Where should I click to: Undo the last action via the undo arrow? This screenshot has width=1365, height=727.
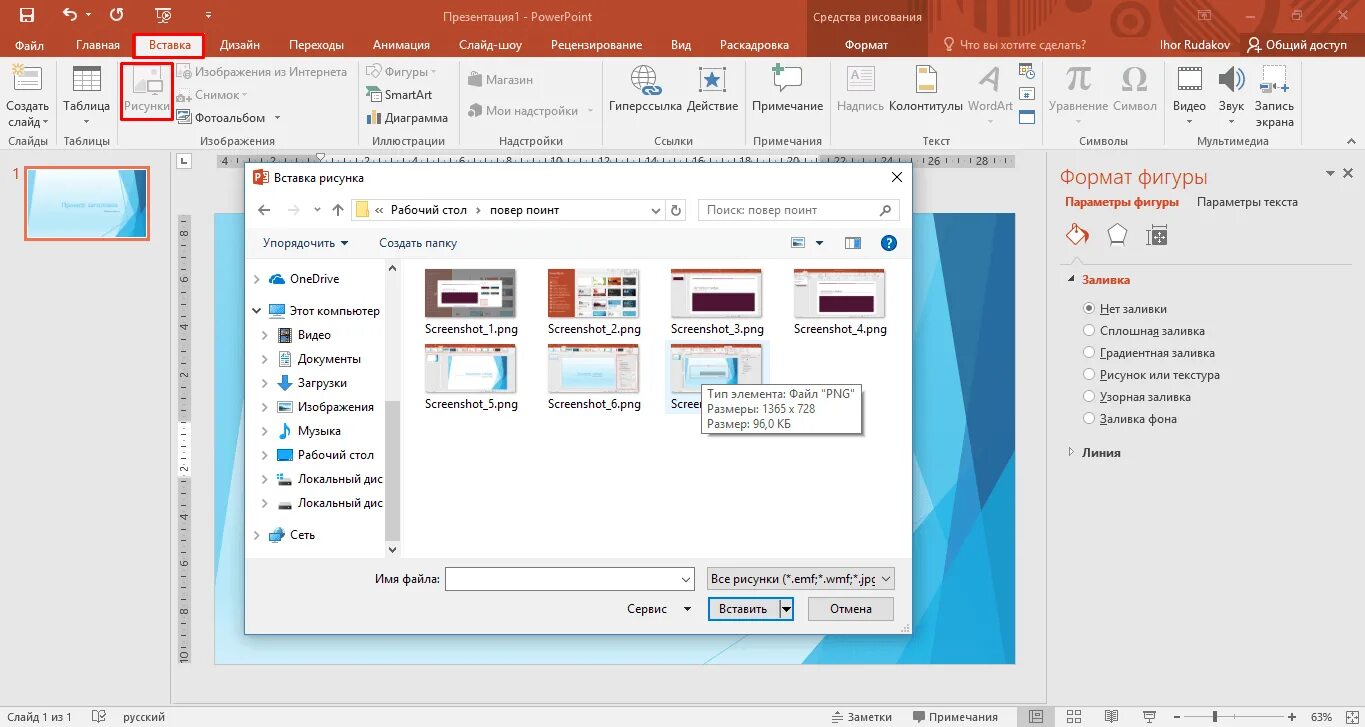tap(69, 15)
